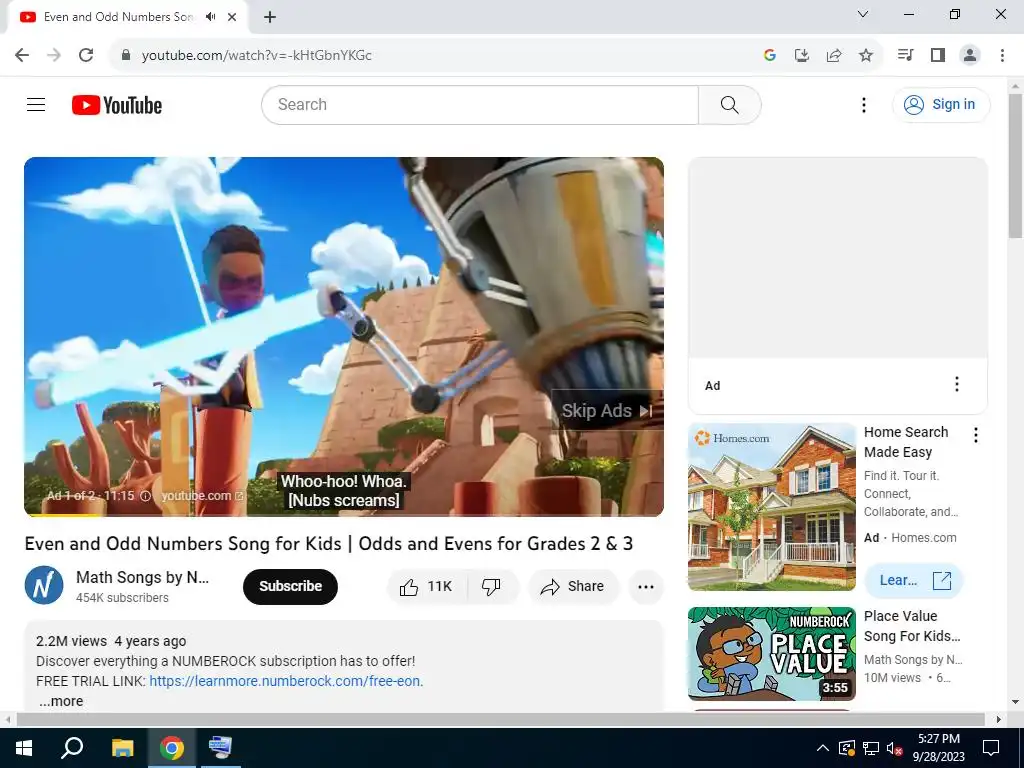Go to the YouTube home logo
The height and width of the screenshot is (768, 1024).
coord(117,105)
